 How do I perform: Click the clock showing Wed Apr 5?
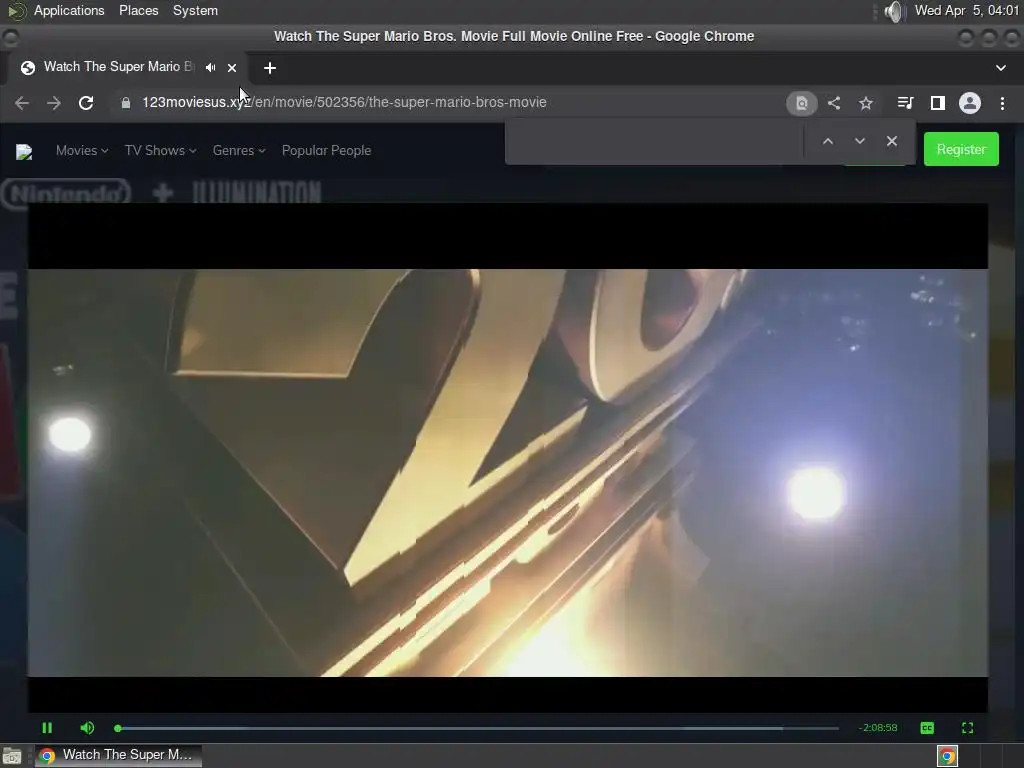tap(967, 10)
